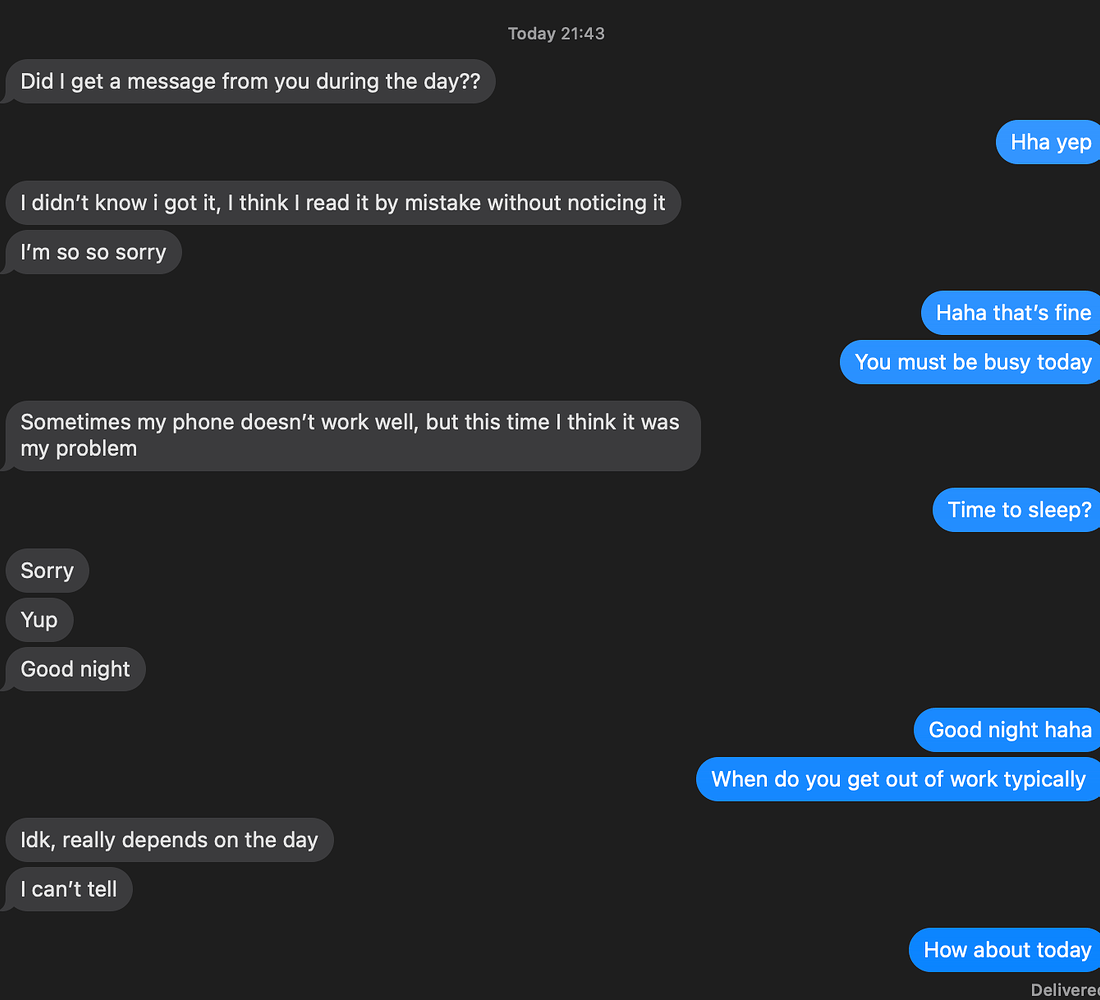This screenshot has width=1100, height=1000.
Task: Click the "Time to sleep?" sent bubble
Action: point(1018,510)
